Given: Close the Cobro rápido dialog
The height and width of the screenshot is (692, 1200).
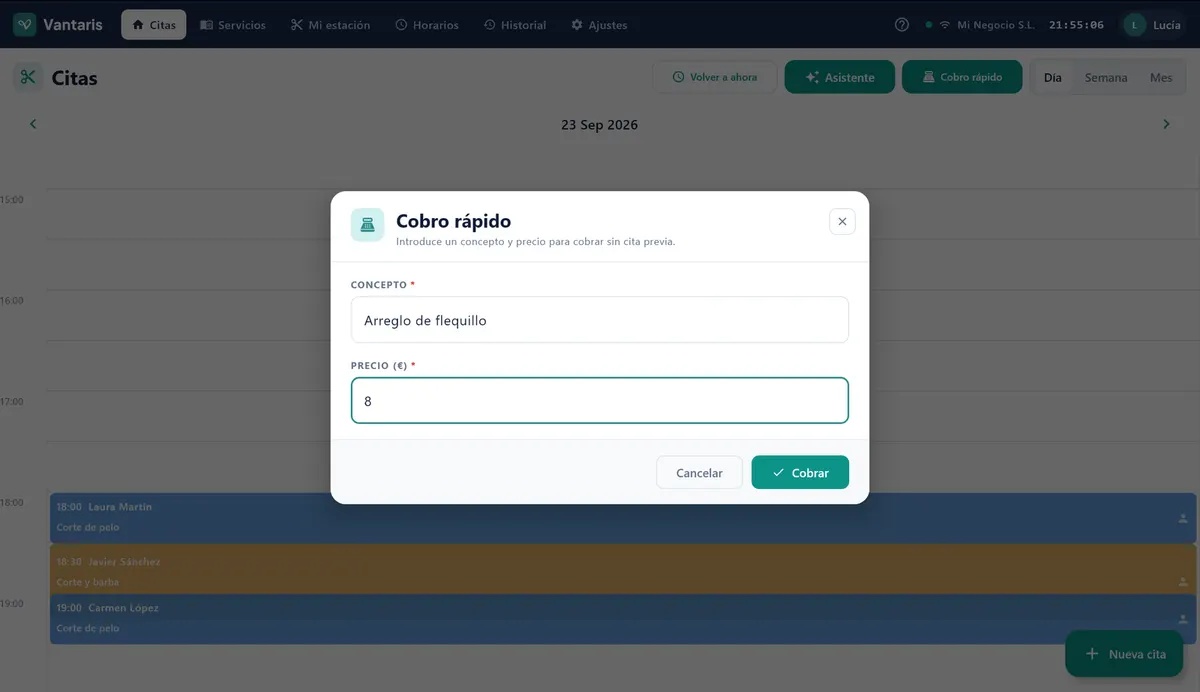Looking at the screenshot, I should pyautogui.click(x=842, y=222).
